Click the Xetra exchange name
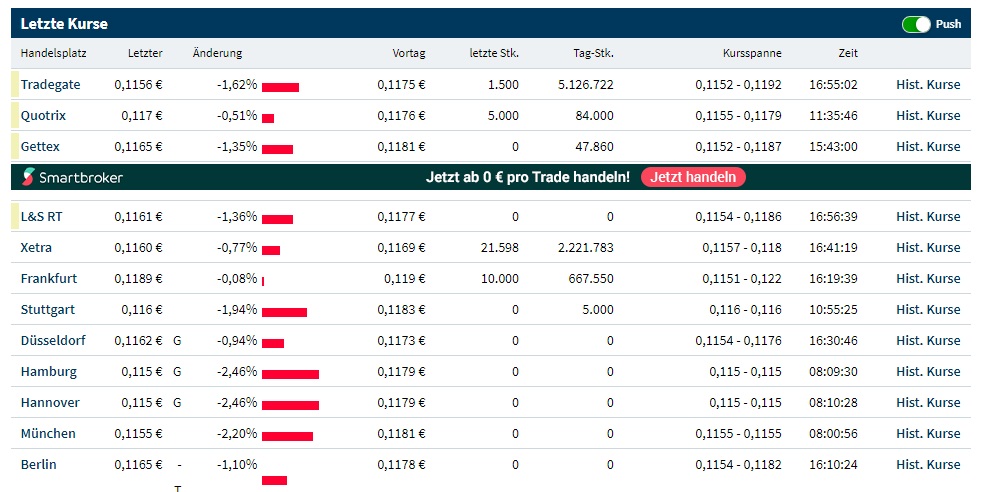 [x=36, y=248]
